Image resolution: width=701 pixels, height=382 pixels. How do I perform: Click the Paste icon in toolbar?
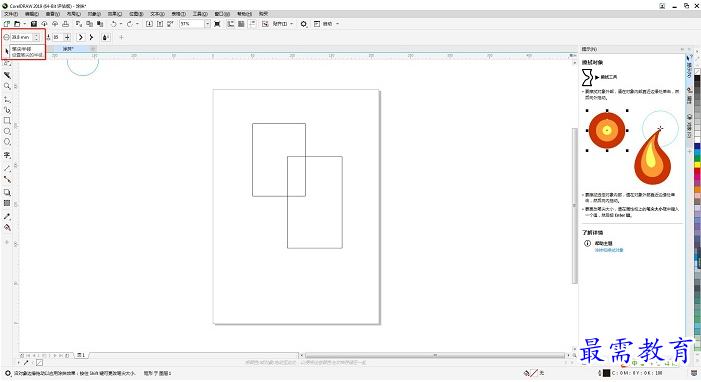coord(100,24)
